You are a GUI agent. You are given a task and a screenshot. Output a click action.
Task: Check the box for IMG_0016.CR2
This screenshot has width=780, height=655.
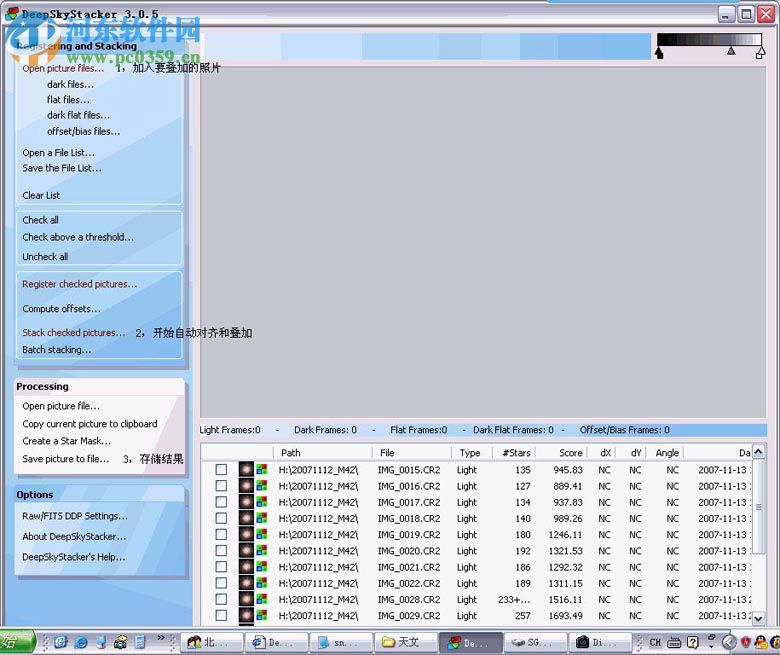tap(221, 486)
